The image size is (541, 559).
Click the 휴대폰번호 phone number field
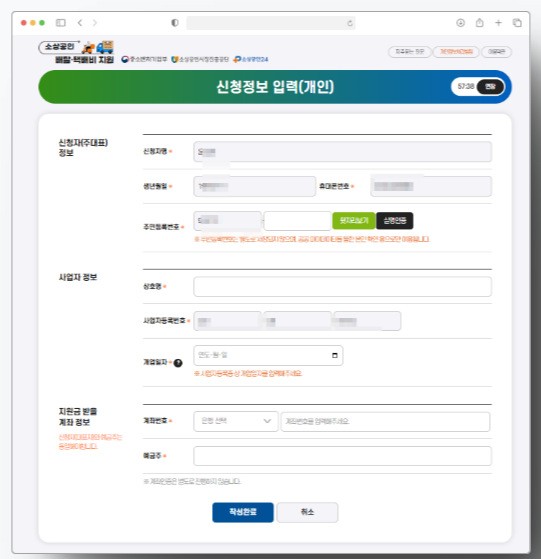[x=431, y=186]
